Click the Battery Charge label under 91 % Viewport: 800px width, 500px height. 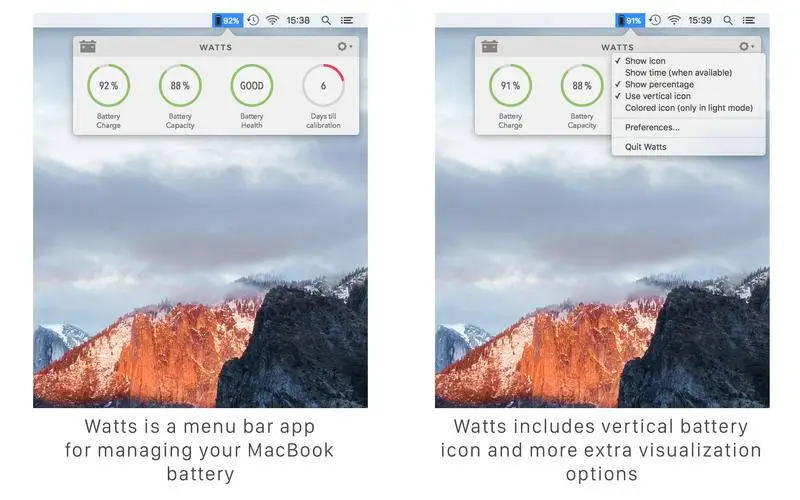510,121
